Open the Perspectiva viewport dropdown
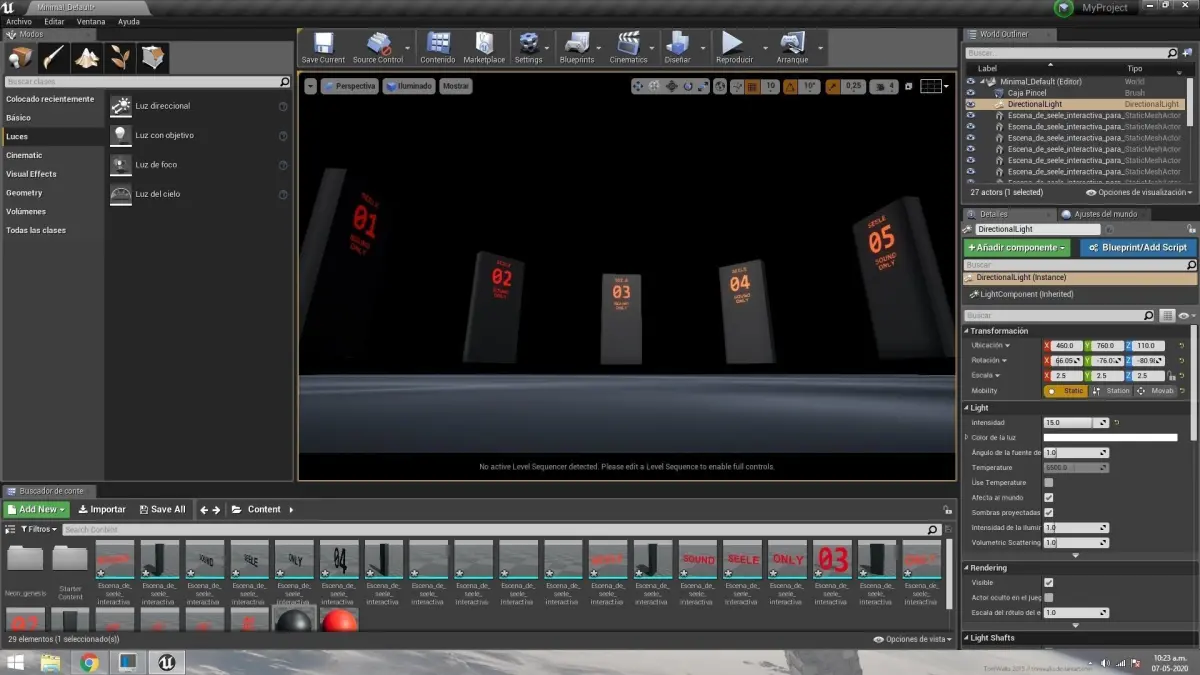The image size is (1200, 675). 349,86
